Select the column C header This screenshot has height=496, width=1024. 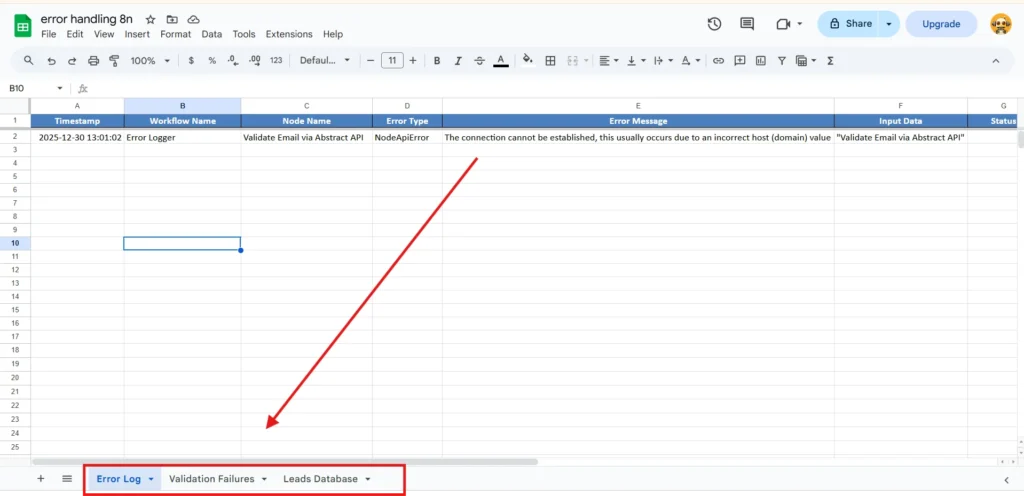(306, 106)
